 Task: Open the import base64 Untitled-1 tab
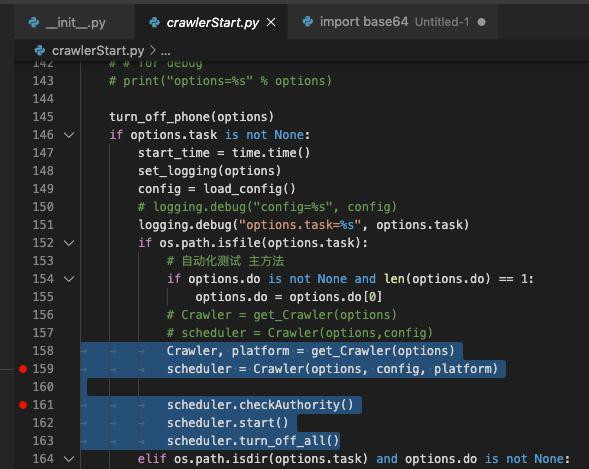(393, 22)
